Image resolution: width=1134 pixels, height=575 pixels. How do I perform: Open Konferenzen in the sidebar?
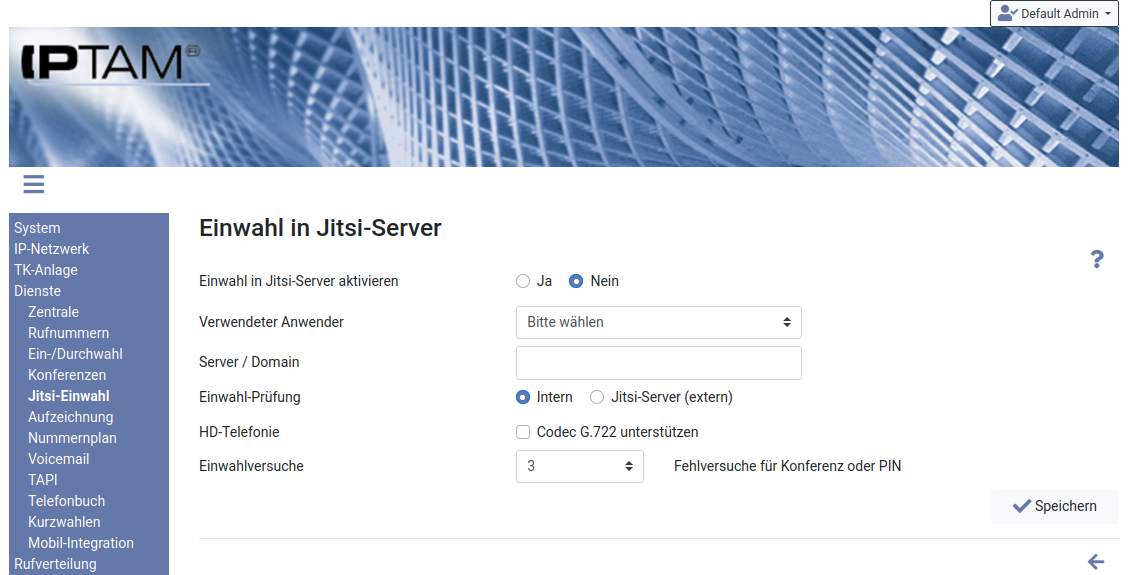[x=67, y=375]
